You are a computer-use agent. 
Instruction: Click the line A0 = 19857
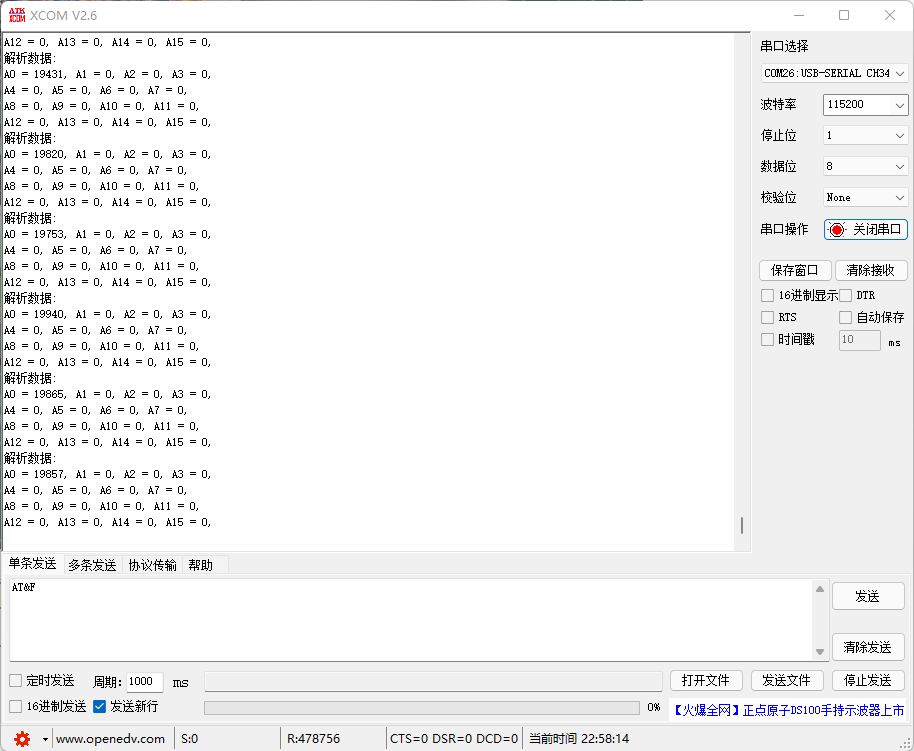[x=107, y=474]
